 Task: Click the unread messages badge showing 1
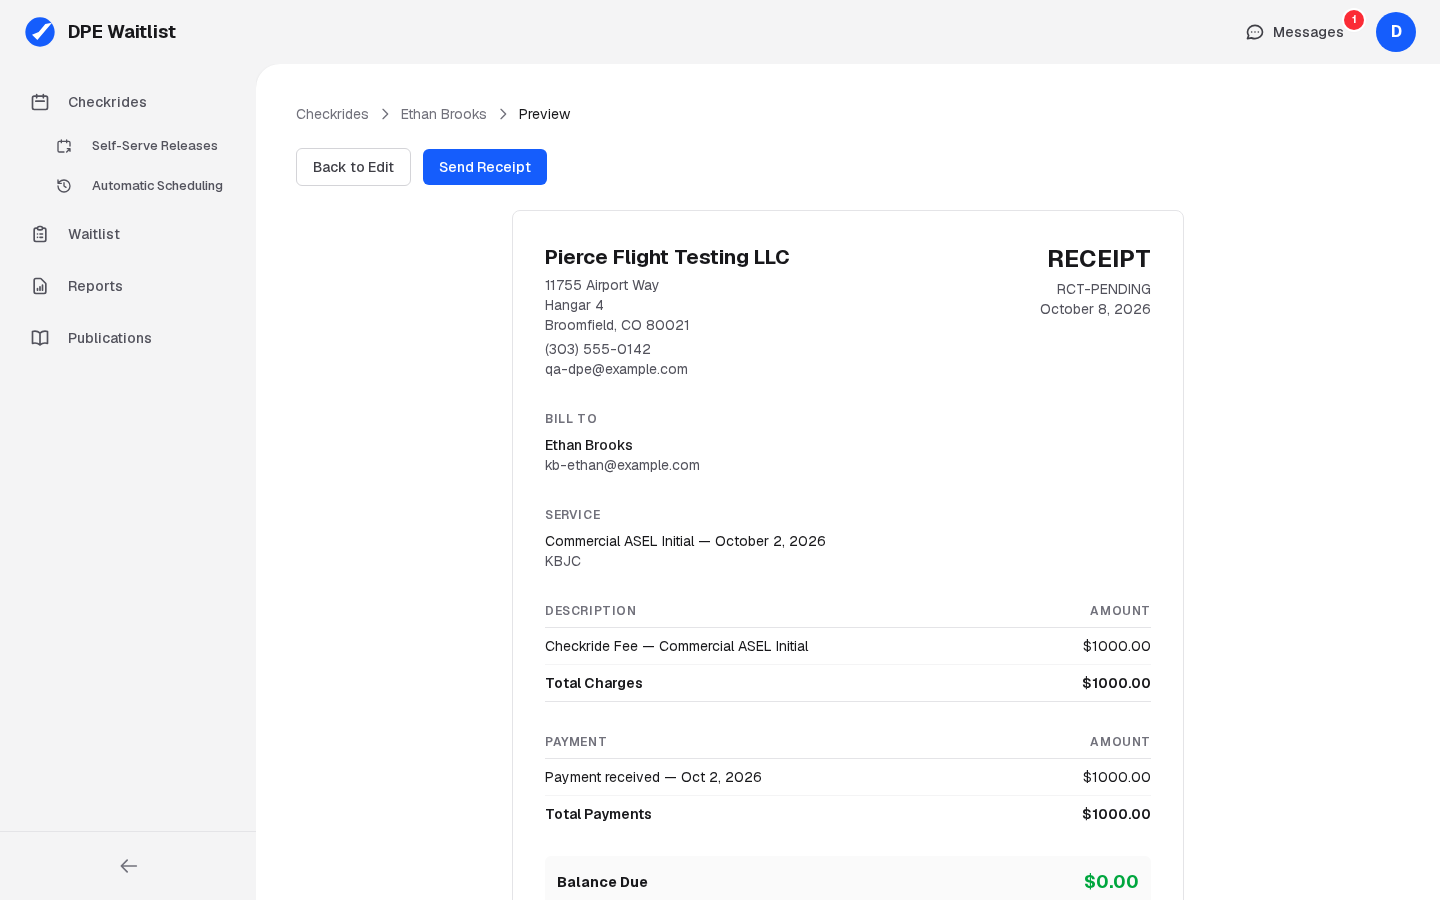pos(1354,20)
